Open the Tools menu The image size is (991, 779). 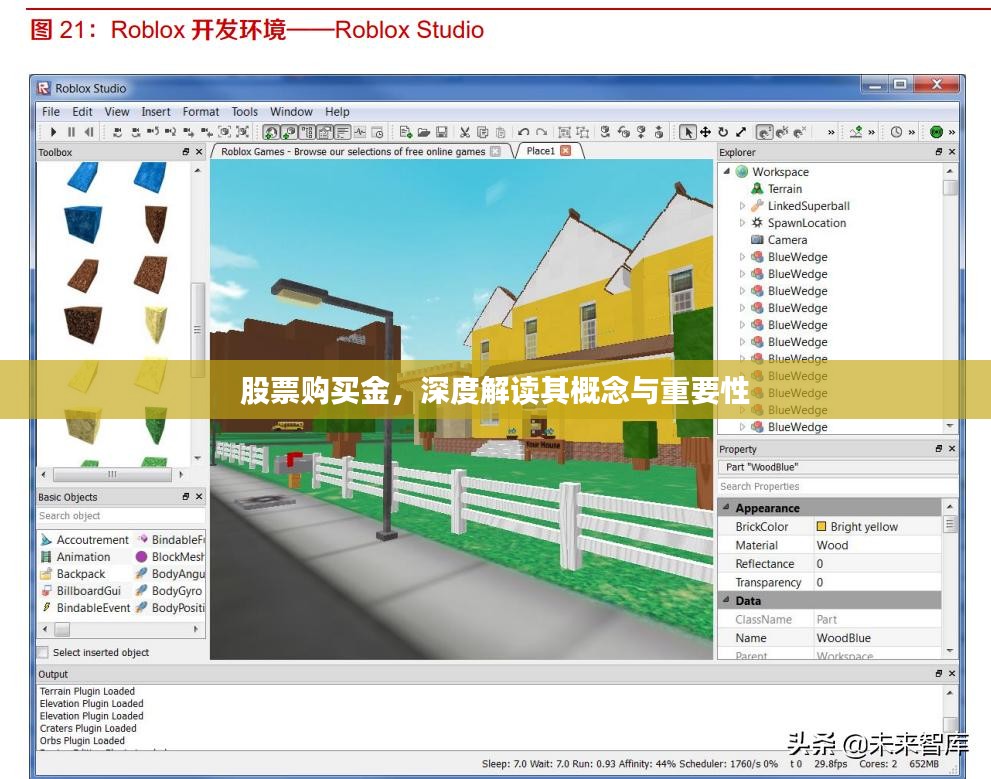245,111
